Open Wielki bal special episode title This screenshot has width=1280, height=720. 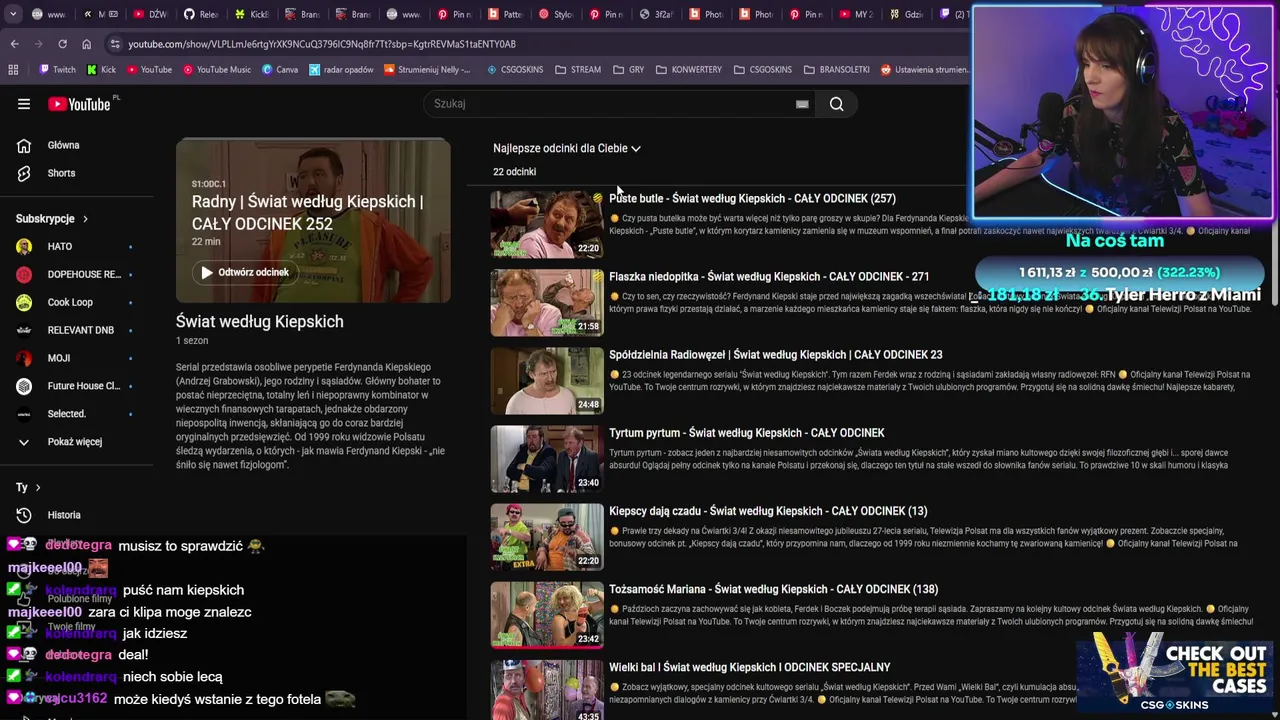pyautogui.click(x=750, y=667)
